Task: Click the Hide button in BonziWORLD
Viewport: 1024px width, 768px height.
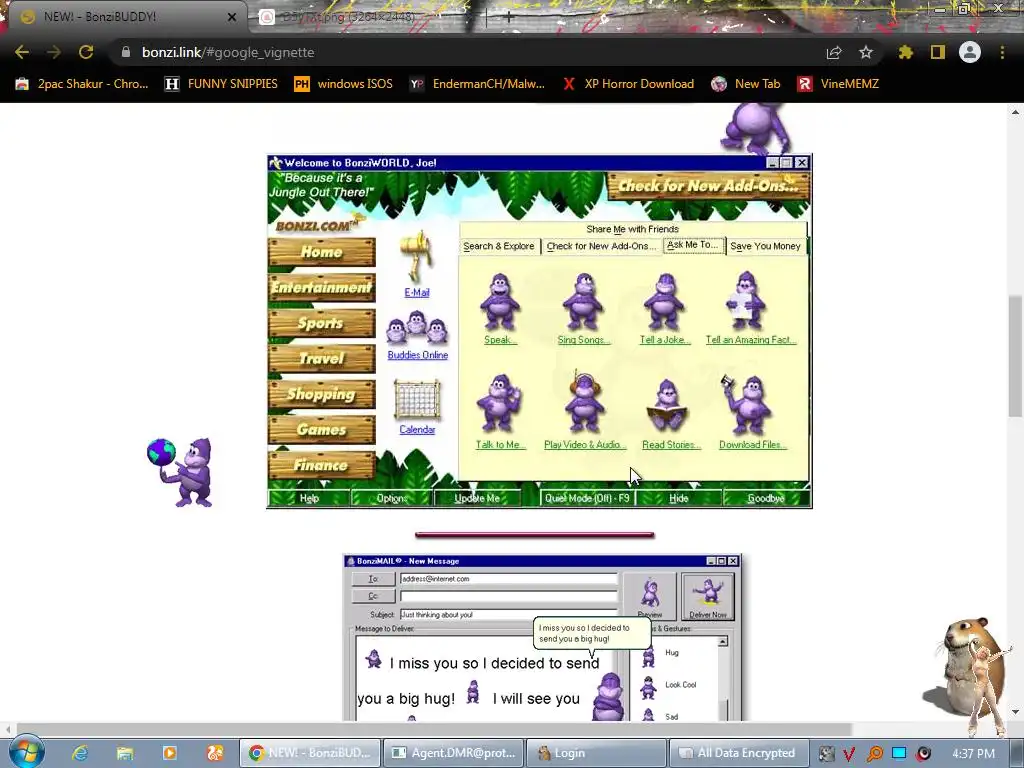Action: pyautogui.click(x=679, y=498)
